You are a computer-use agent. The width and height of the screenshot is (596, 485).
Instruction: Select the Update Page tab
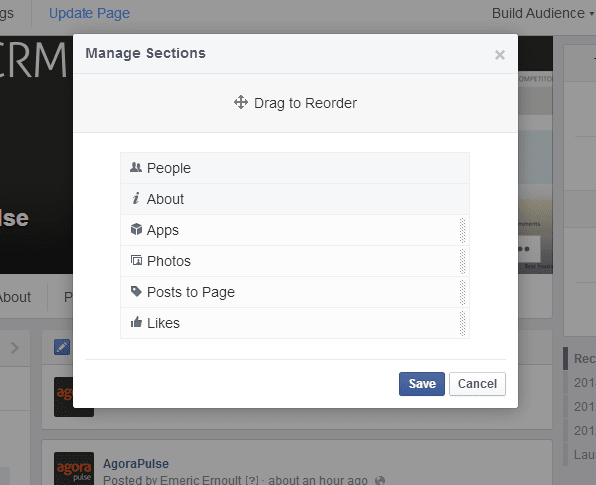tap(89, 13)
